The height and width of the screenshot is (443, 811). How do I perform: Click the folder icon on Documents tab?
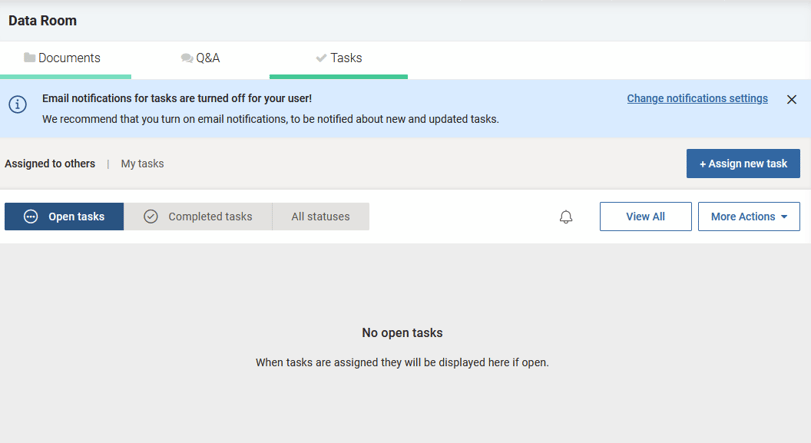pyautogui.click(x=29, y=58)
